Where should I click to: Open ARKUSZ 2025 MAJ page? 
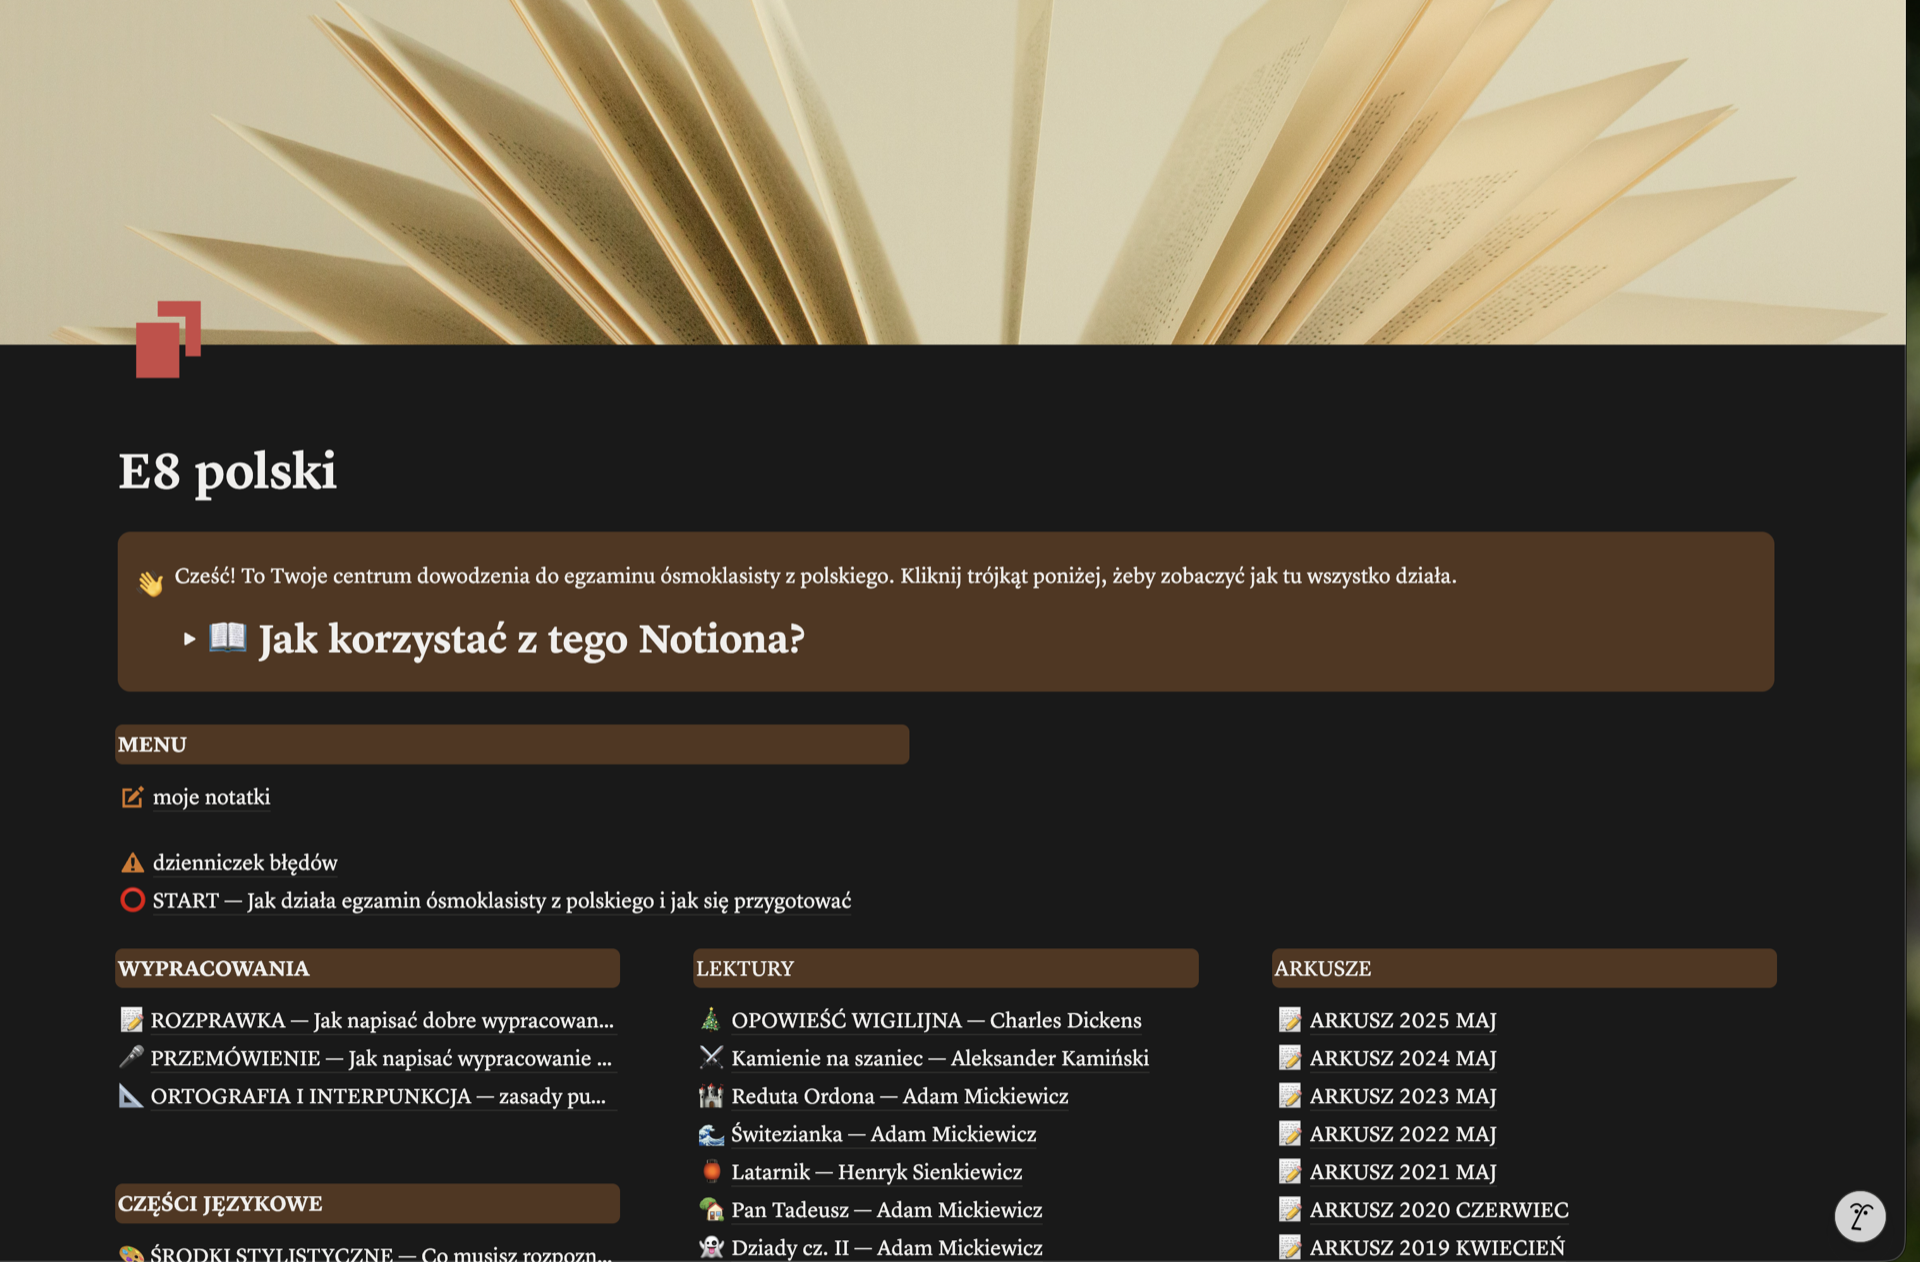coord(1402,1020)
